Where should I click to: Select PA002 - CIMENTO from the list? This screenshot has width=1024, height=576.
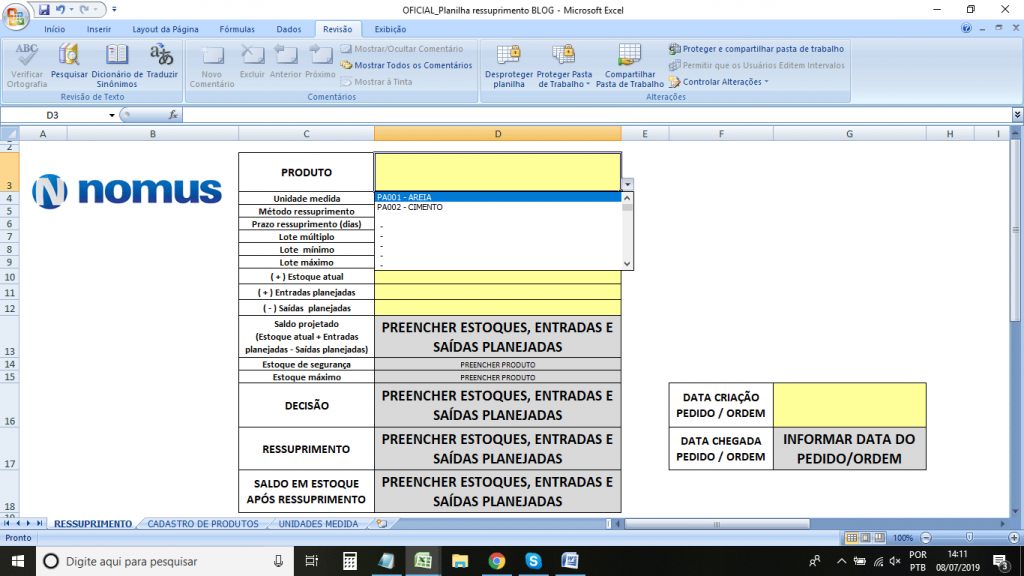[410, 207]
